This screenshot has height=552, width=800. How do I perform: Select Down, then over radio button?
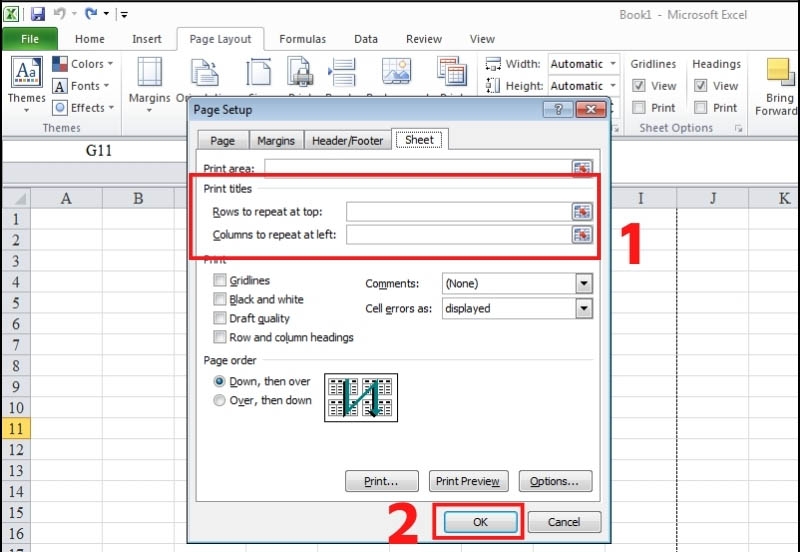[x=219, y=381]
